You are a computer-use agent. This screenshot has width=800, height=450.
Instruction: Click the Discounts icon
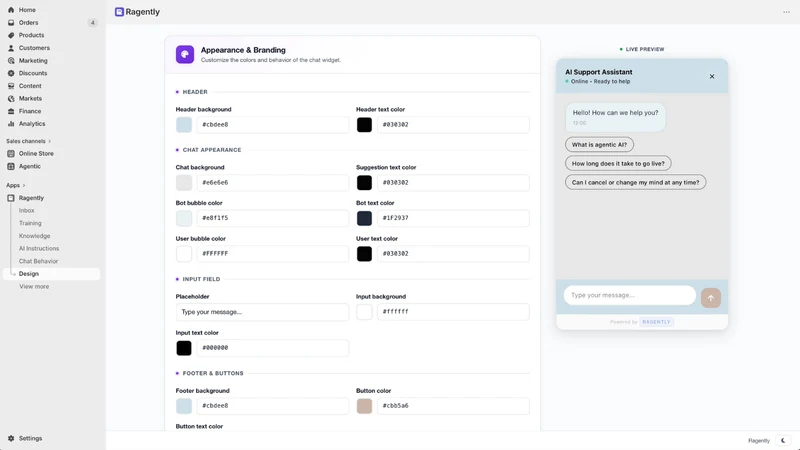11,73
